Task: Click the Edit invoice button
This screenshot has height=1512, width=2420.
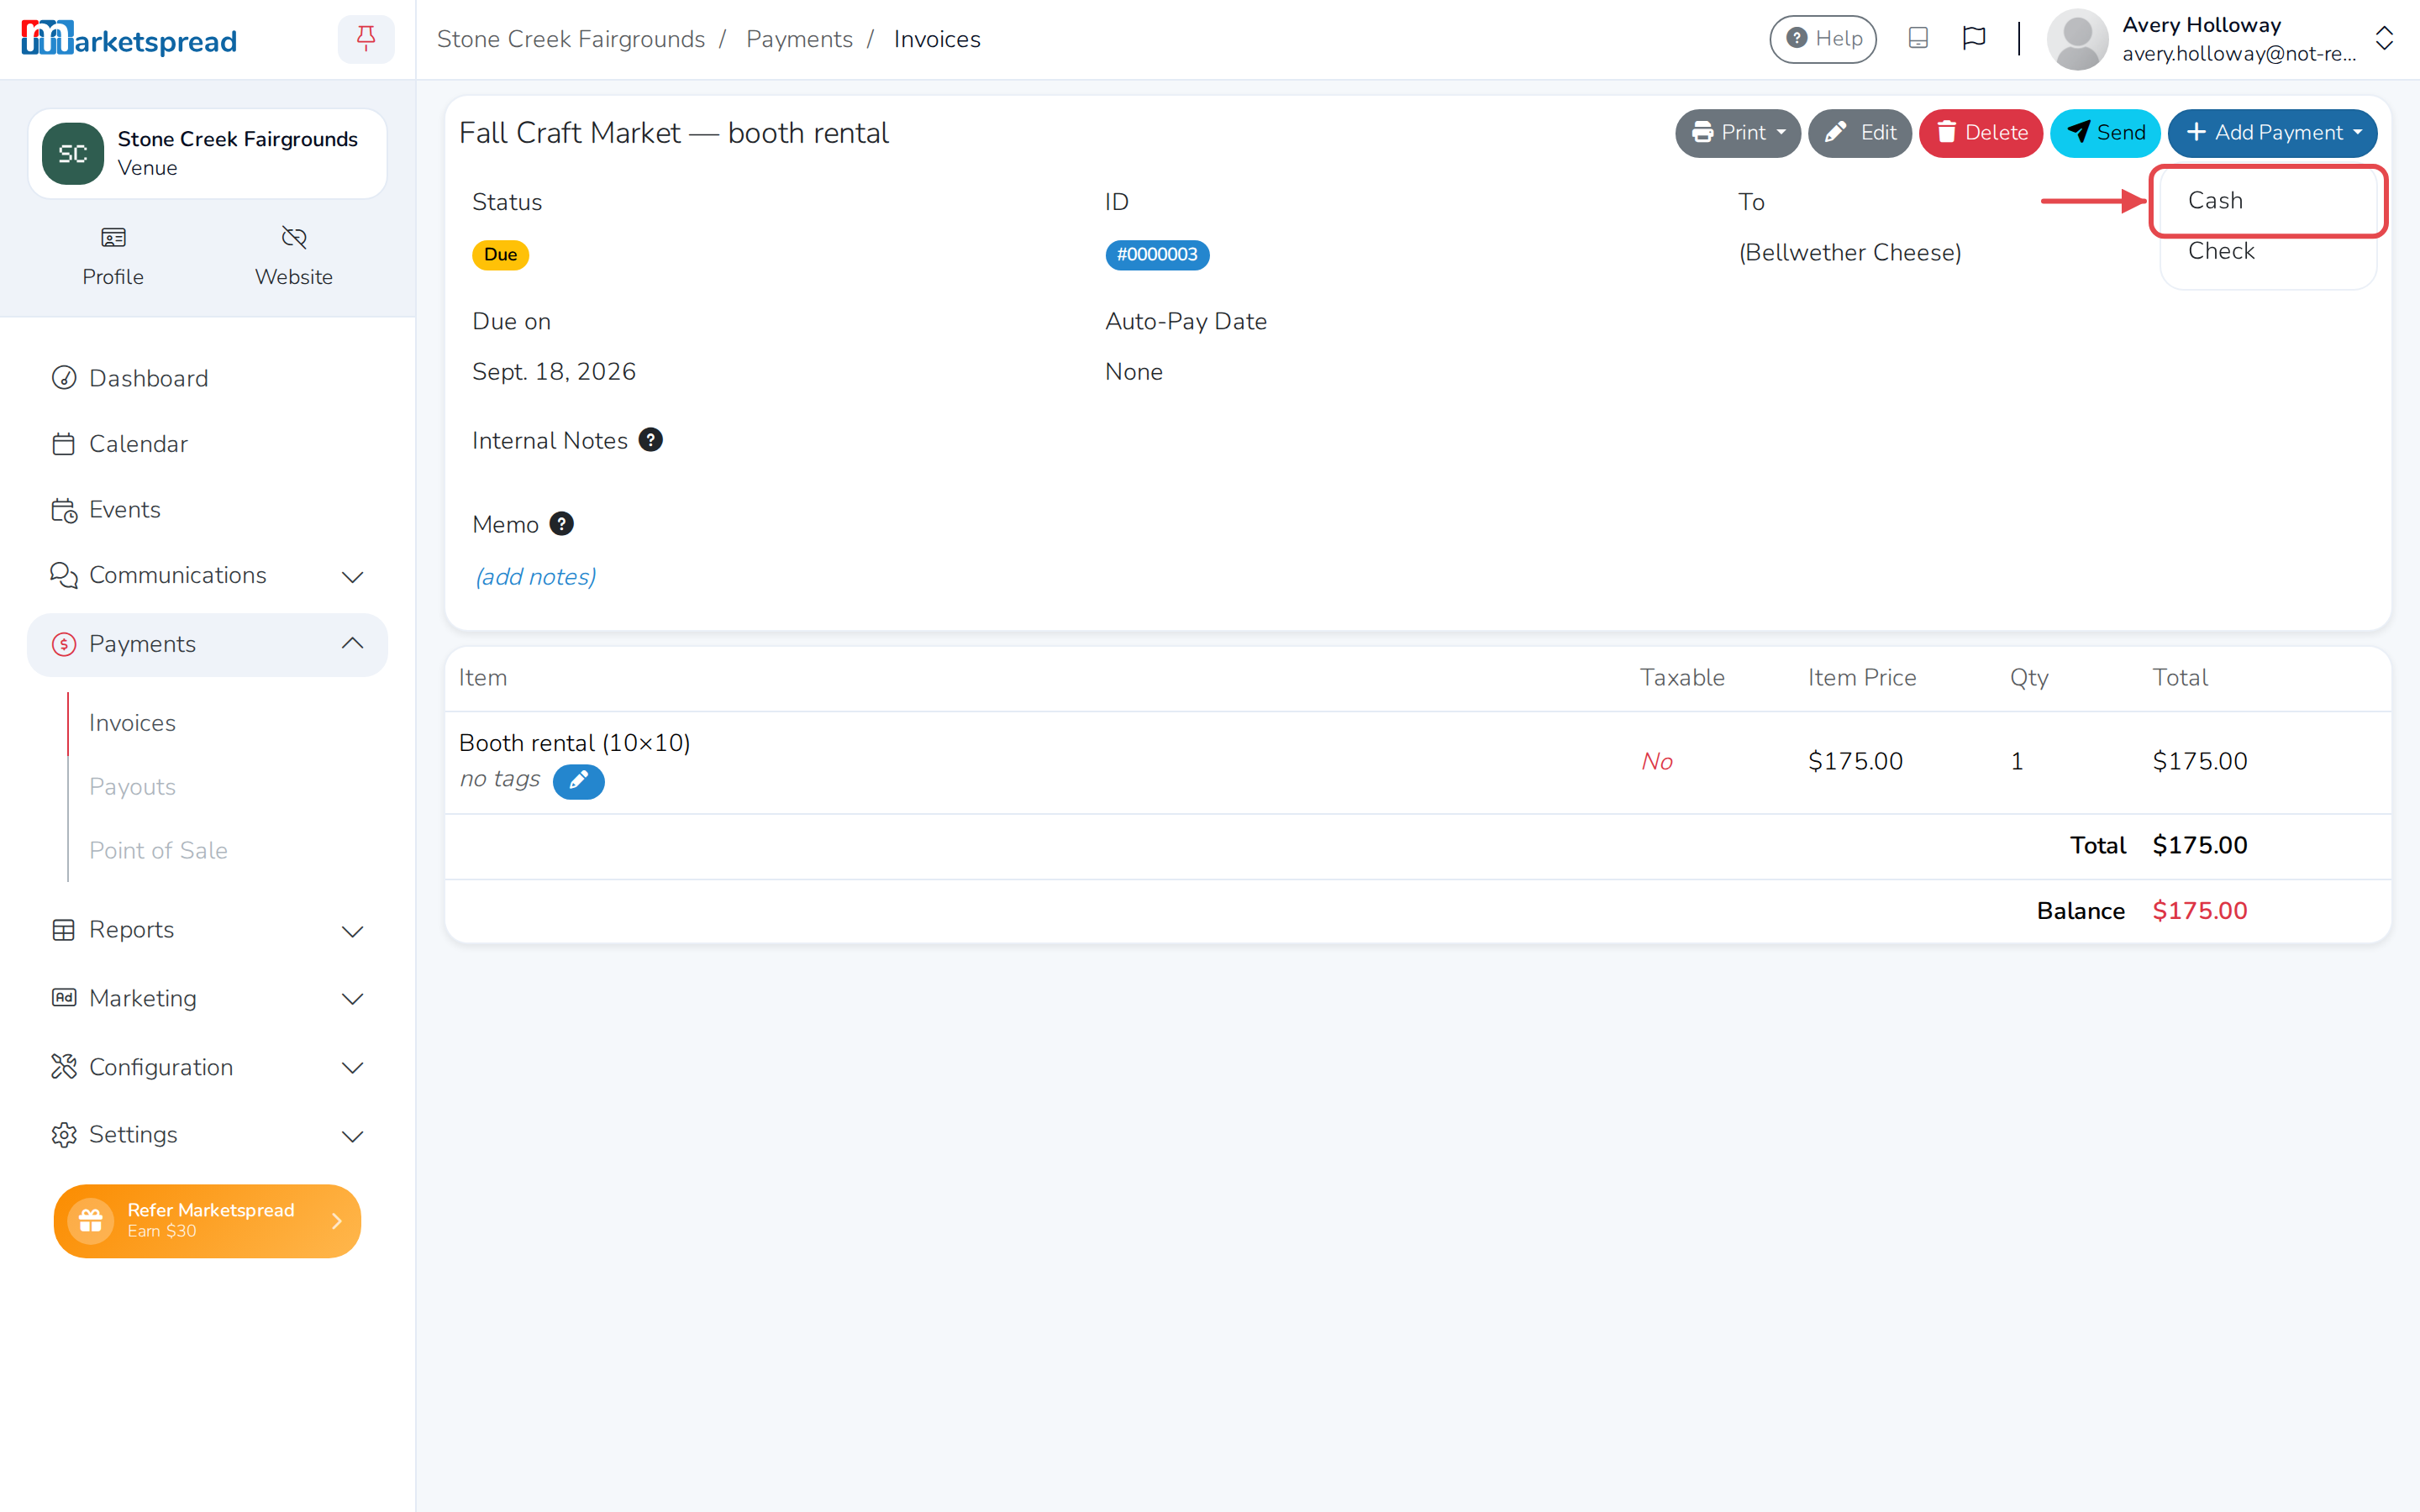Action: 1860,133
